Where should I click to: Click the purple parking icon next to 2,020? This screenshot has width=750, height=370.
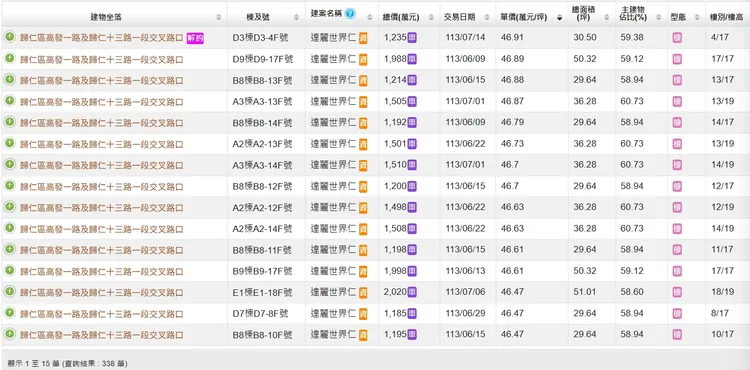412,293
